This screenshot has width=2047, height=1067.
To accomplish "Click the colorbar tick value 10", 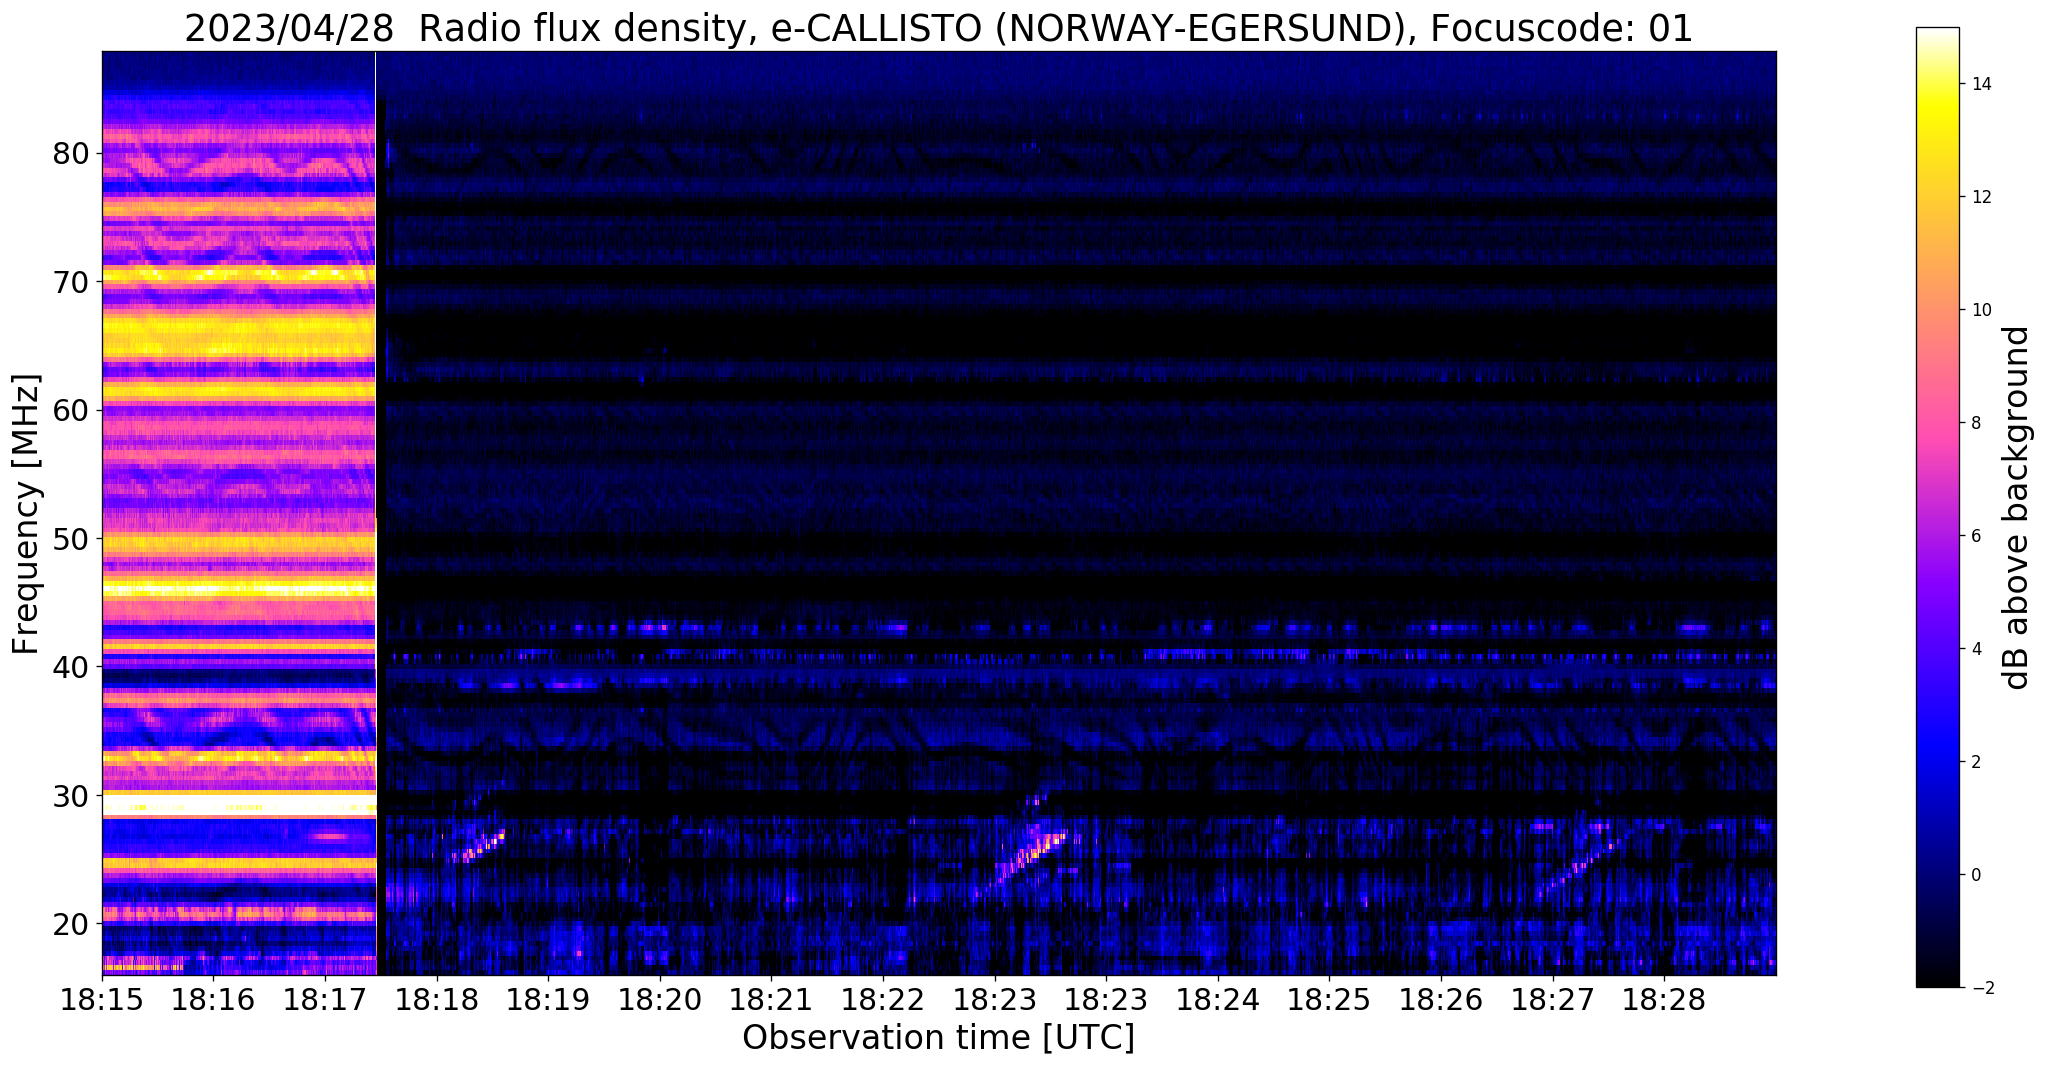I will [x=1981, y=310].
